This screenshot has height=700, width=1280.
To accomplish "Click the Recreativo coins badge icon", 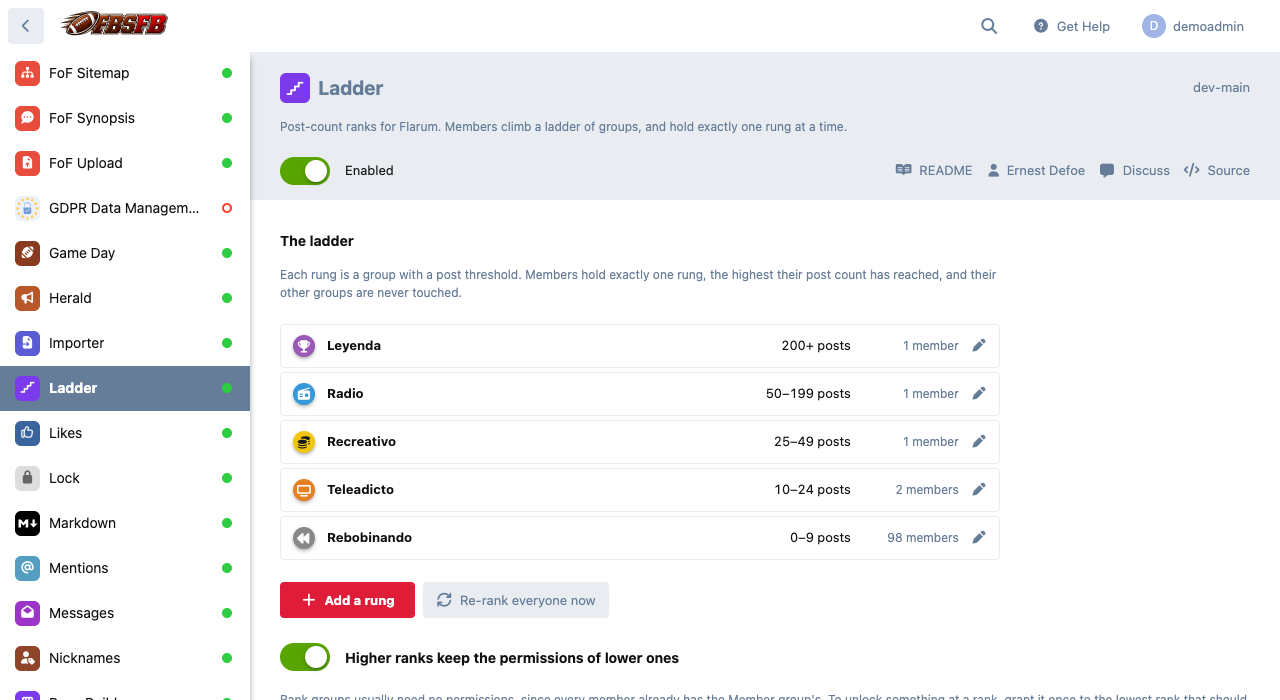I will click(304, 442).
